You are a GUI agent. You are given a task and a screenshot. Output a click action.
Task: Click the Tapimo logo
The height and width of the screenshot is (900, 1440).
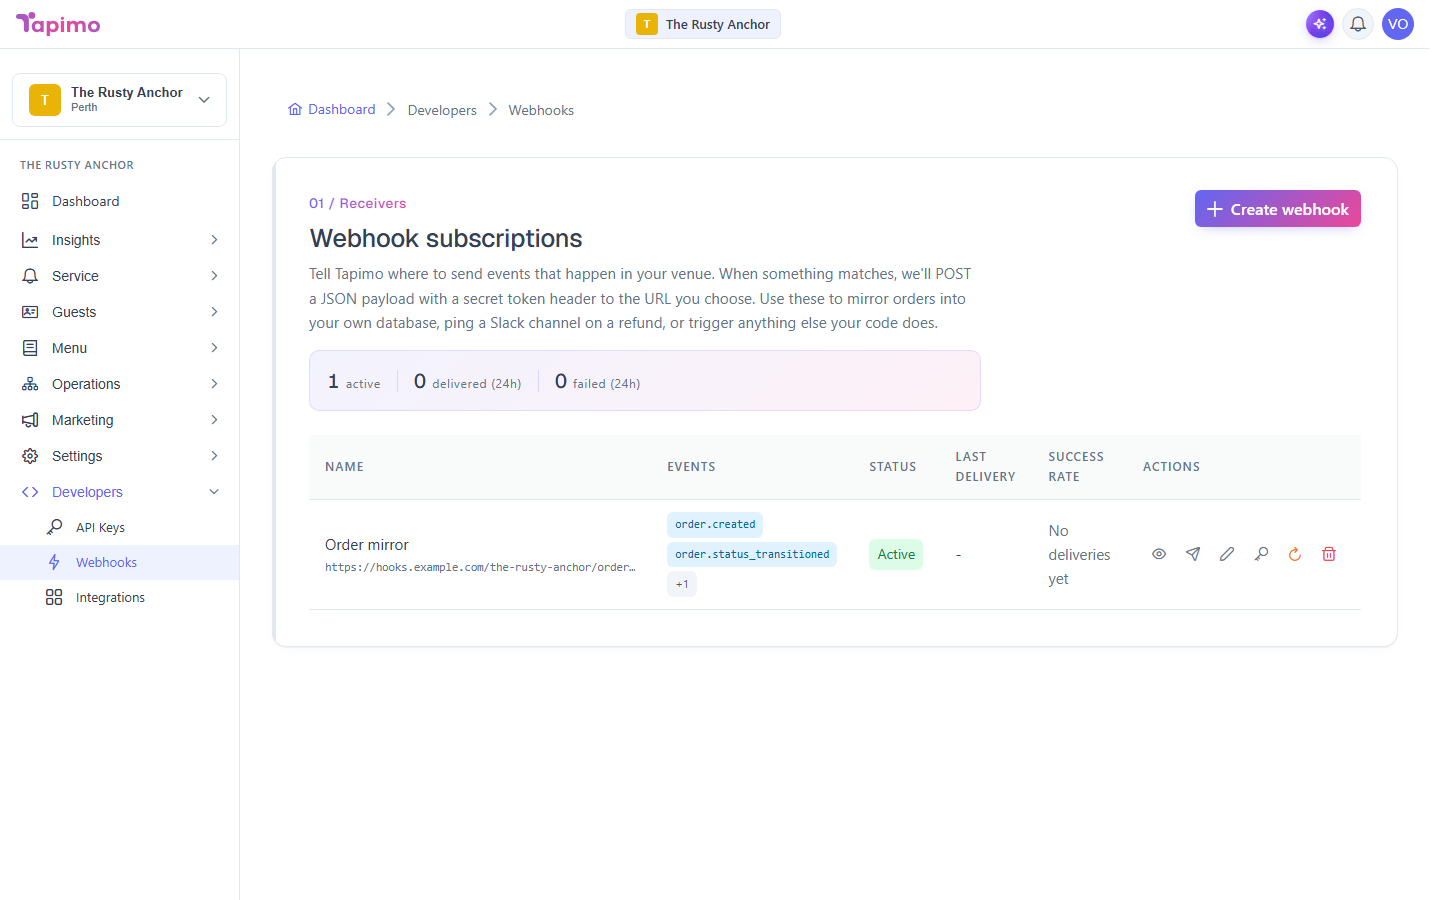(58, 24)
